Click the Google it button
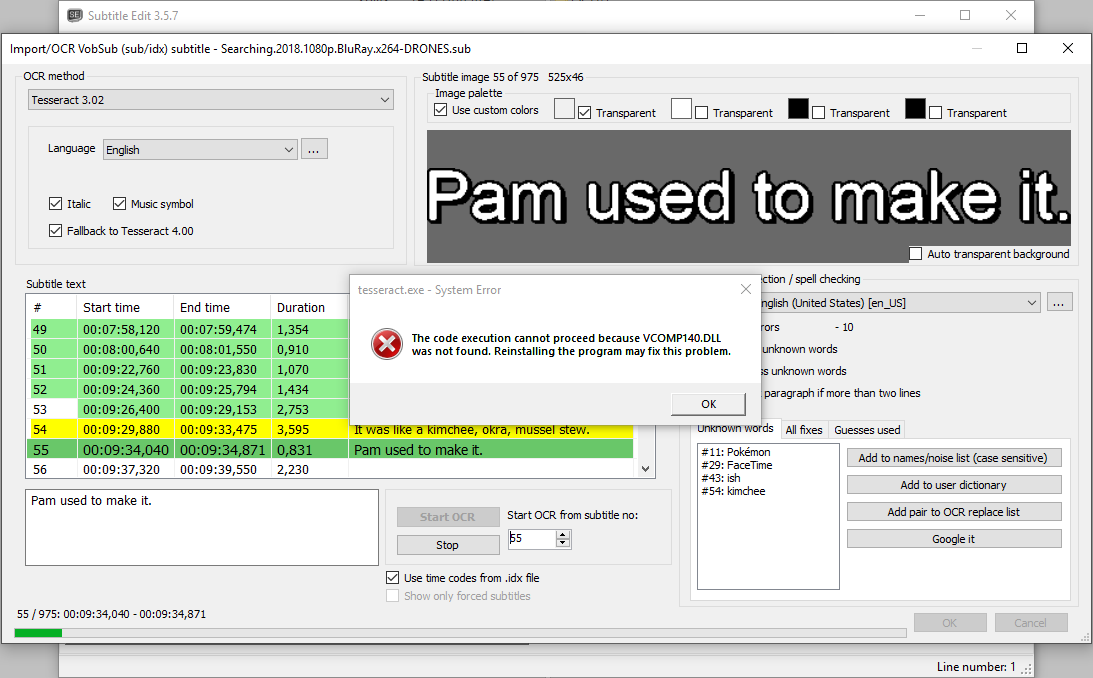 (954, 539)
